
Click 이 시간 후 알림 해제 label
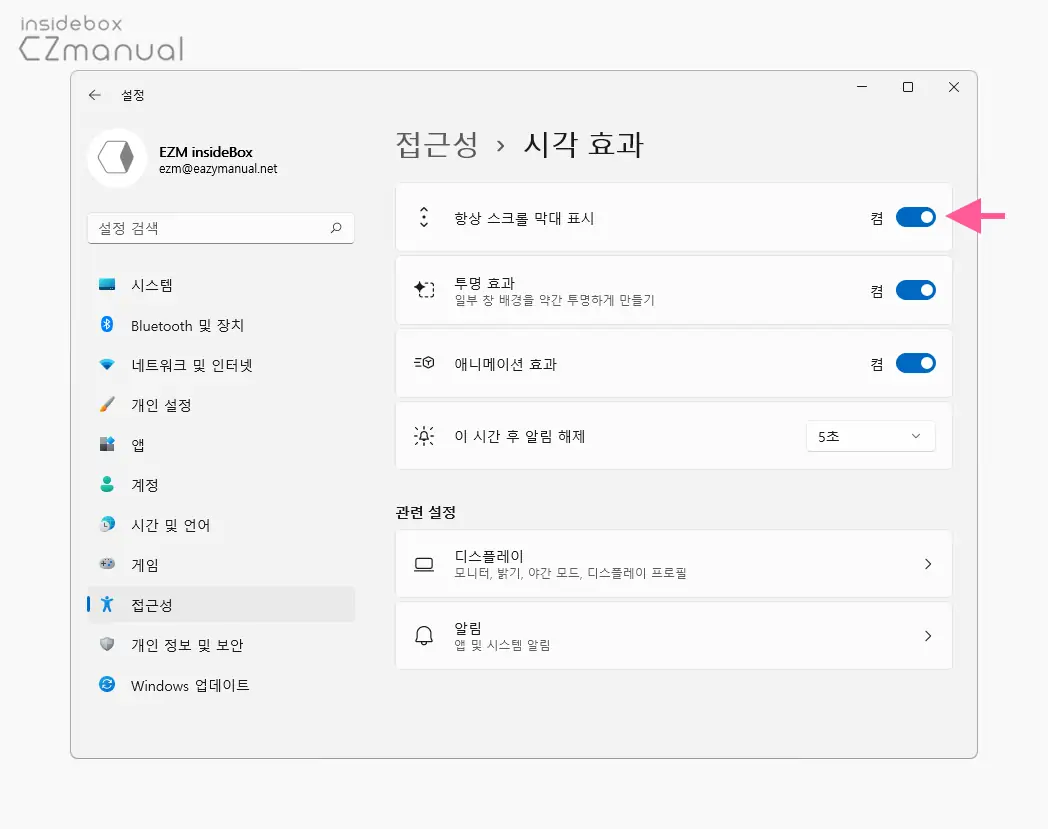[520, 436]
